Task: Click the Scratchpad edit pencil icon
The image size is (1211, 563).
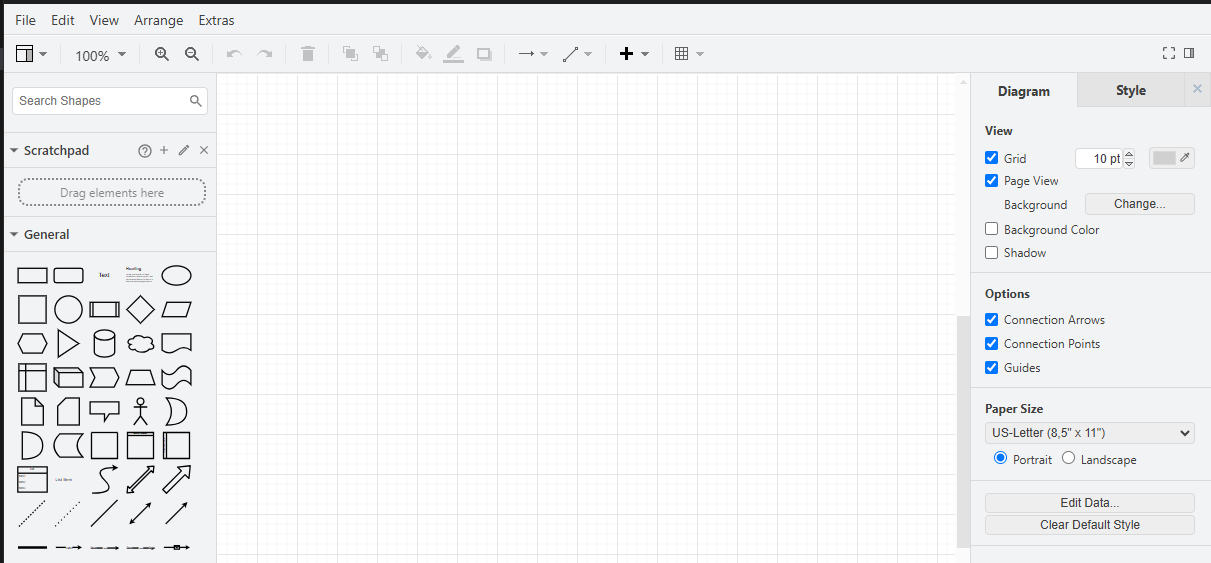Action: (184, 150)
